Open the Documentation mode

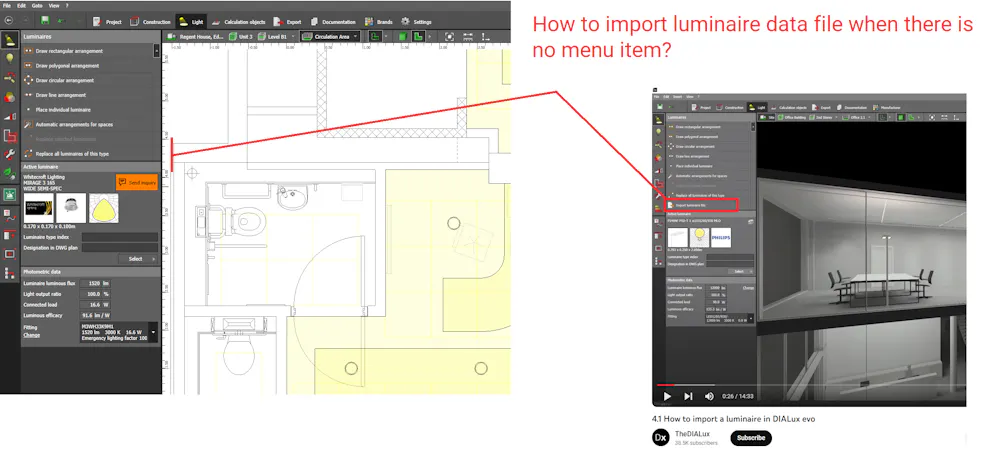(x=333, y=22)
